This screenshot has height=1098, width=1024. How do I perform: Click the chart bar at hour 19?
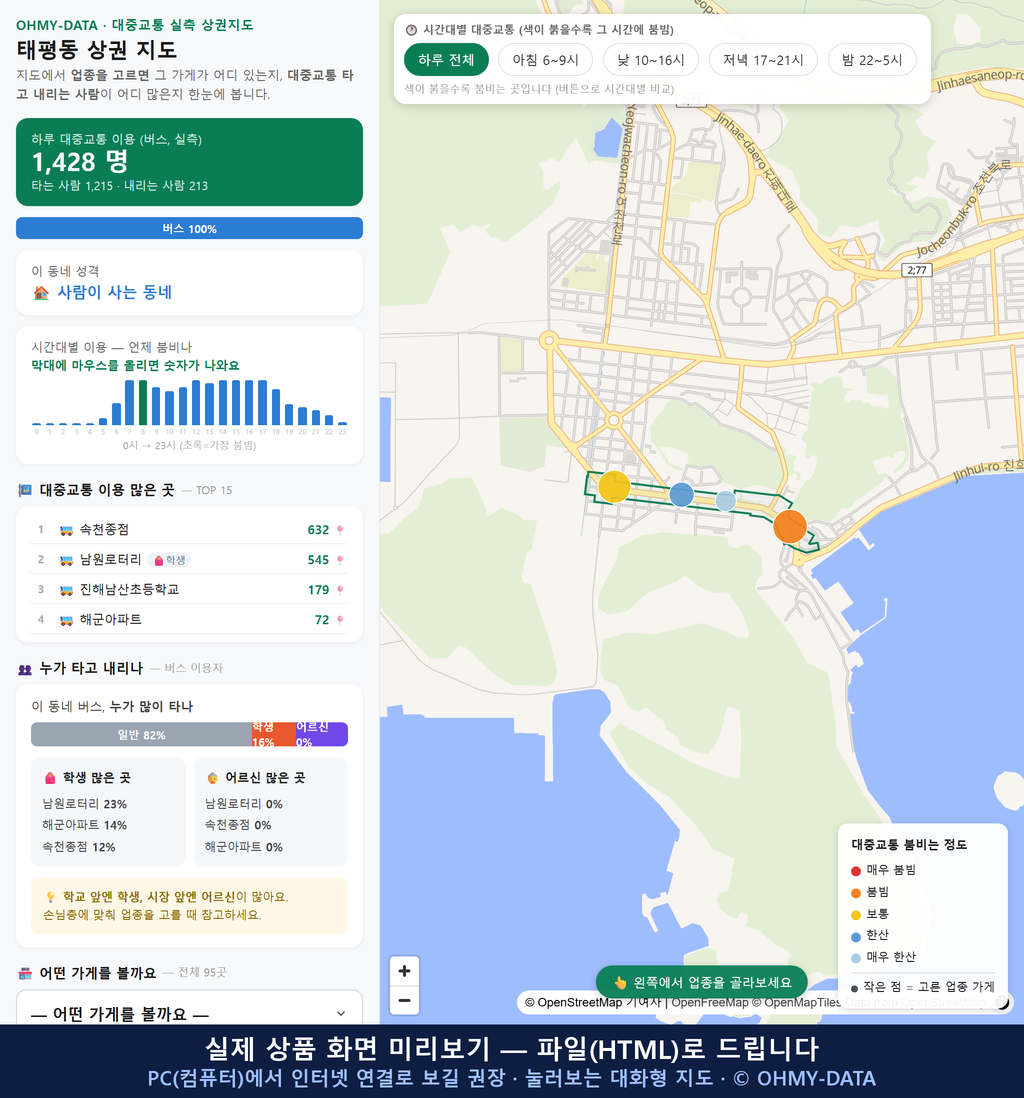289,414
